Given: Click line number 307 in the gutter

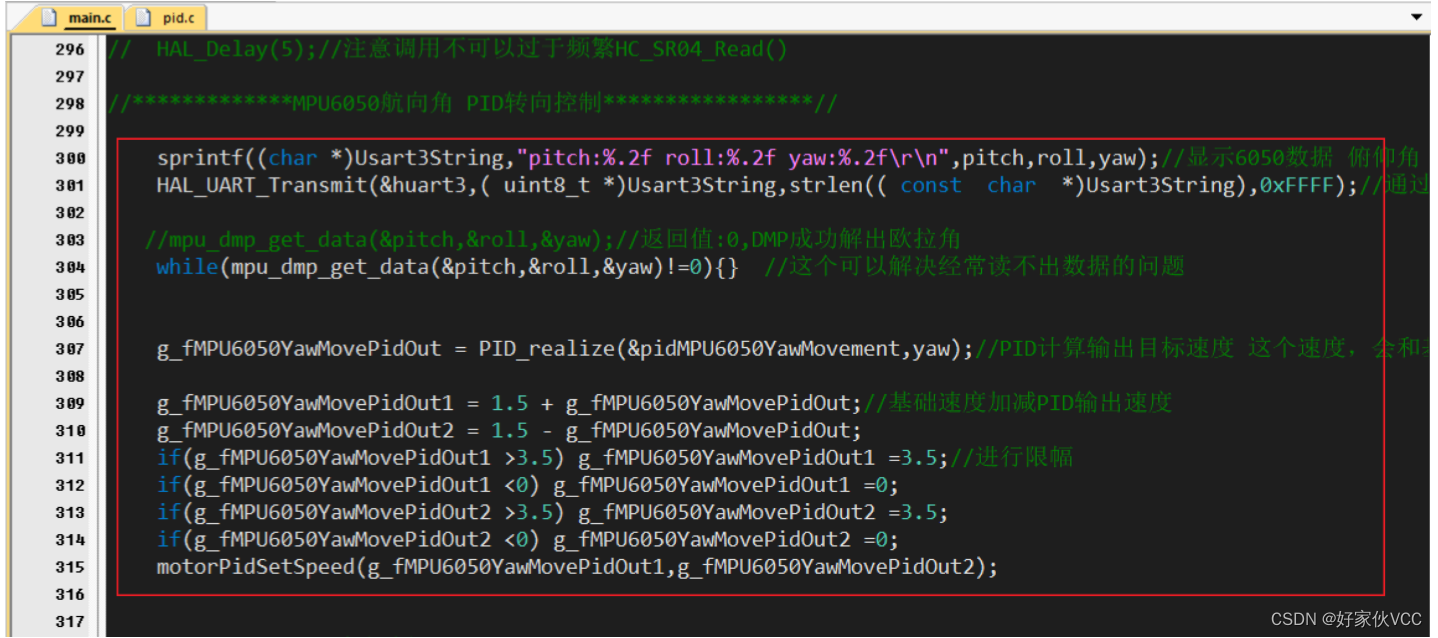Looking at the screenshot, I should point(70,349).
